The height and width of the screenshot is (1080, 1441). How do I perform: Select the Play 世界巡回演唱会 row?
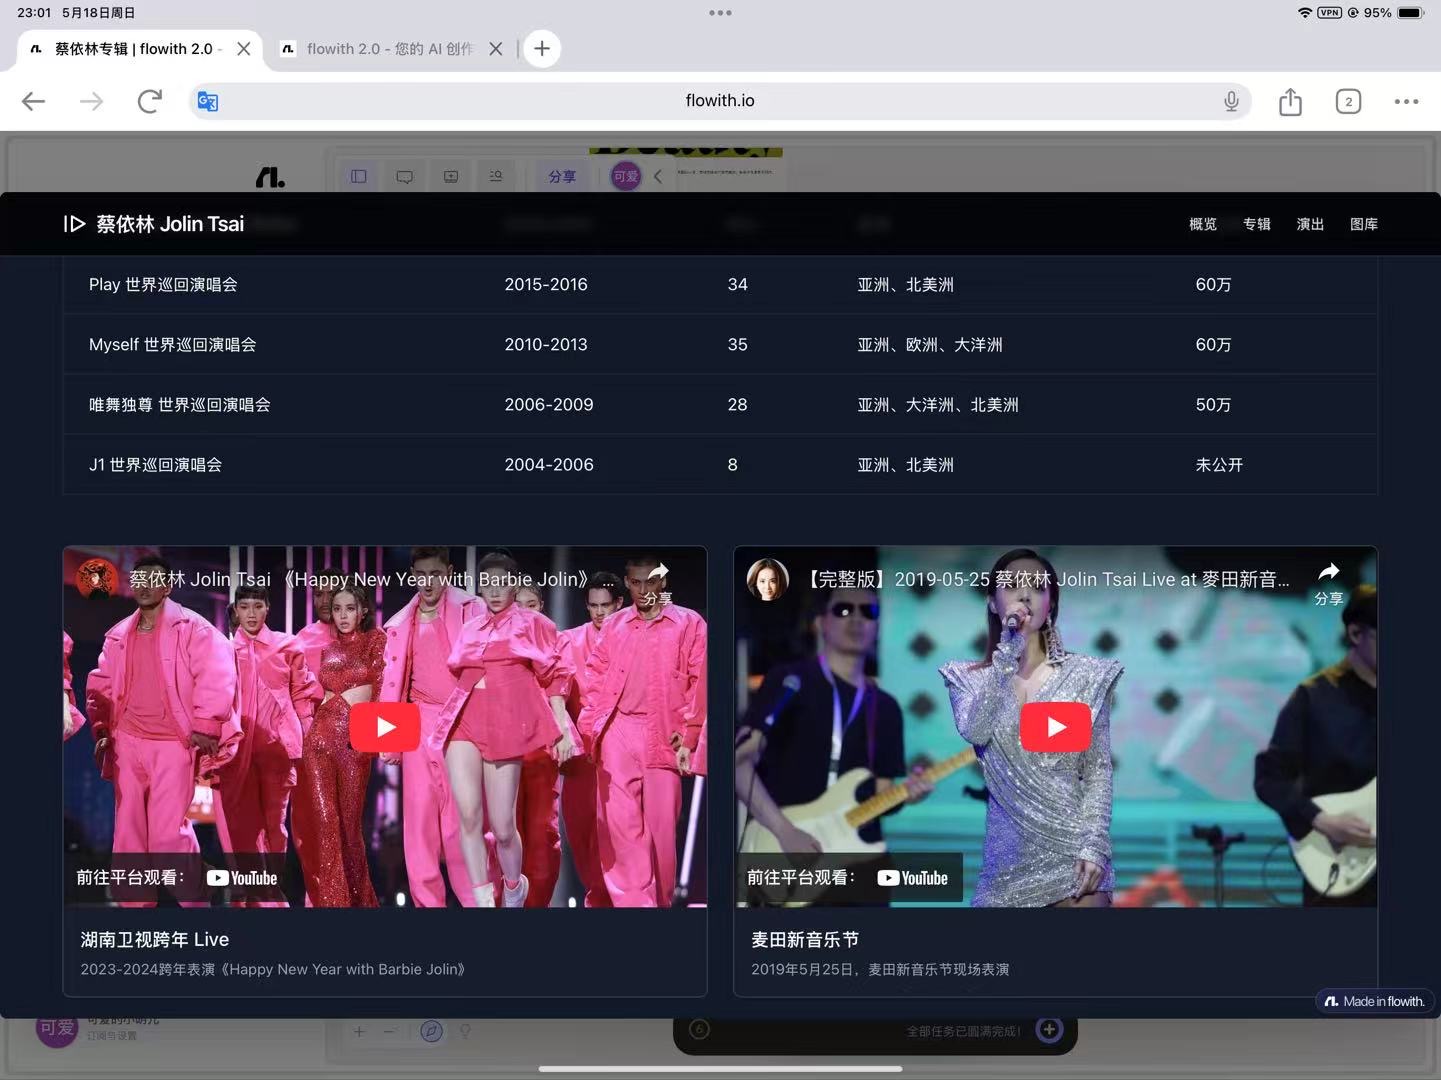[x=720, y=285]
